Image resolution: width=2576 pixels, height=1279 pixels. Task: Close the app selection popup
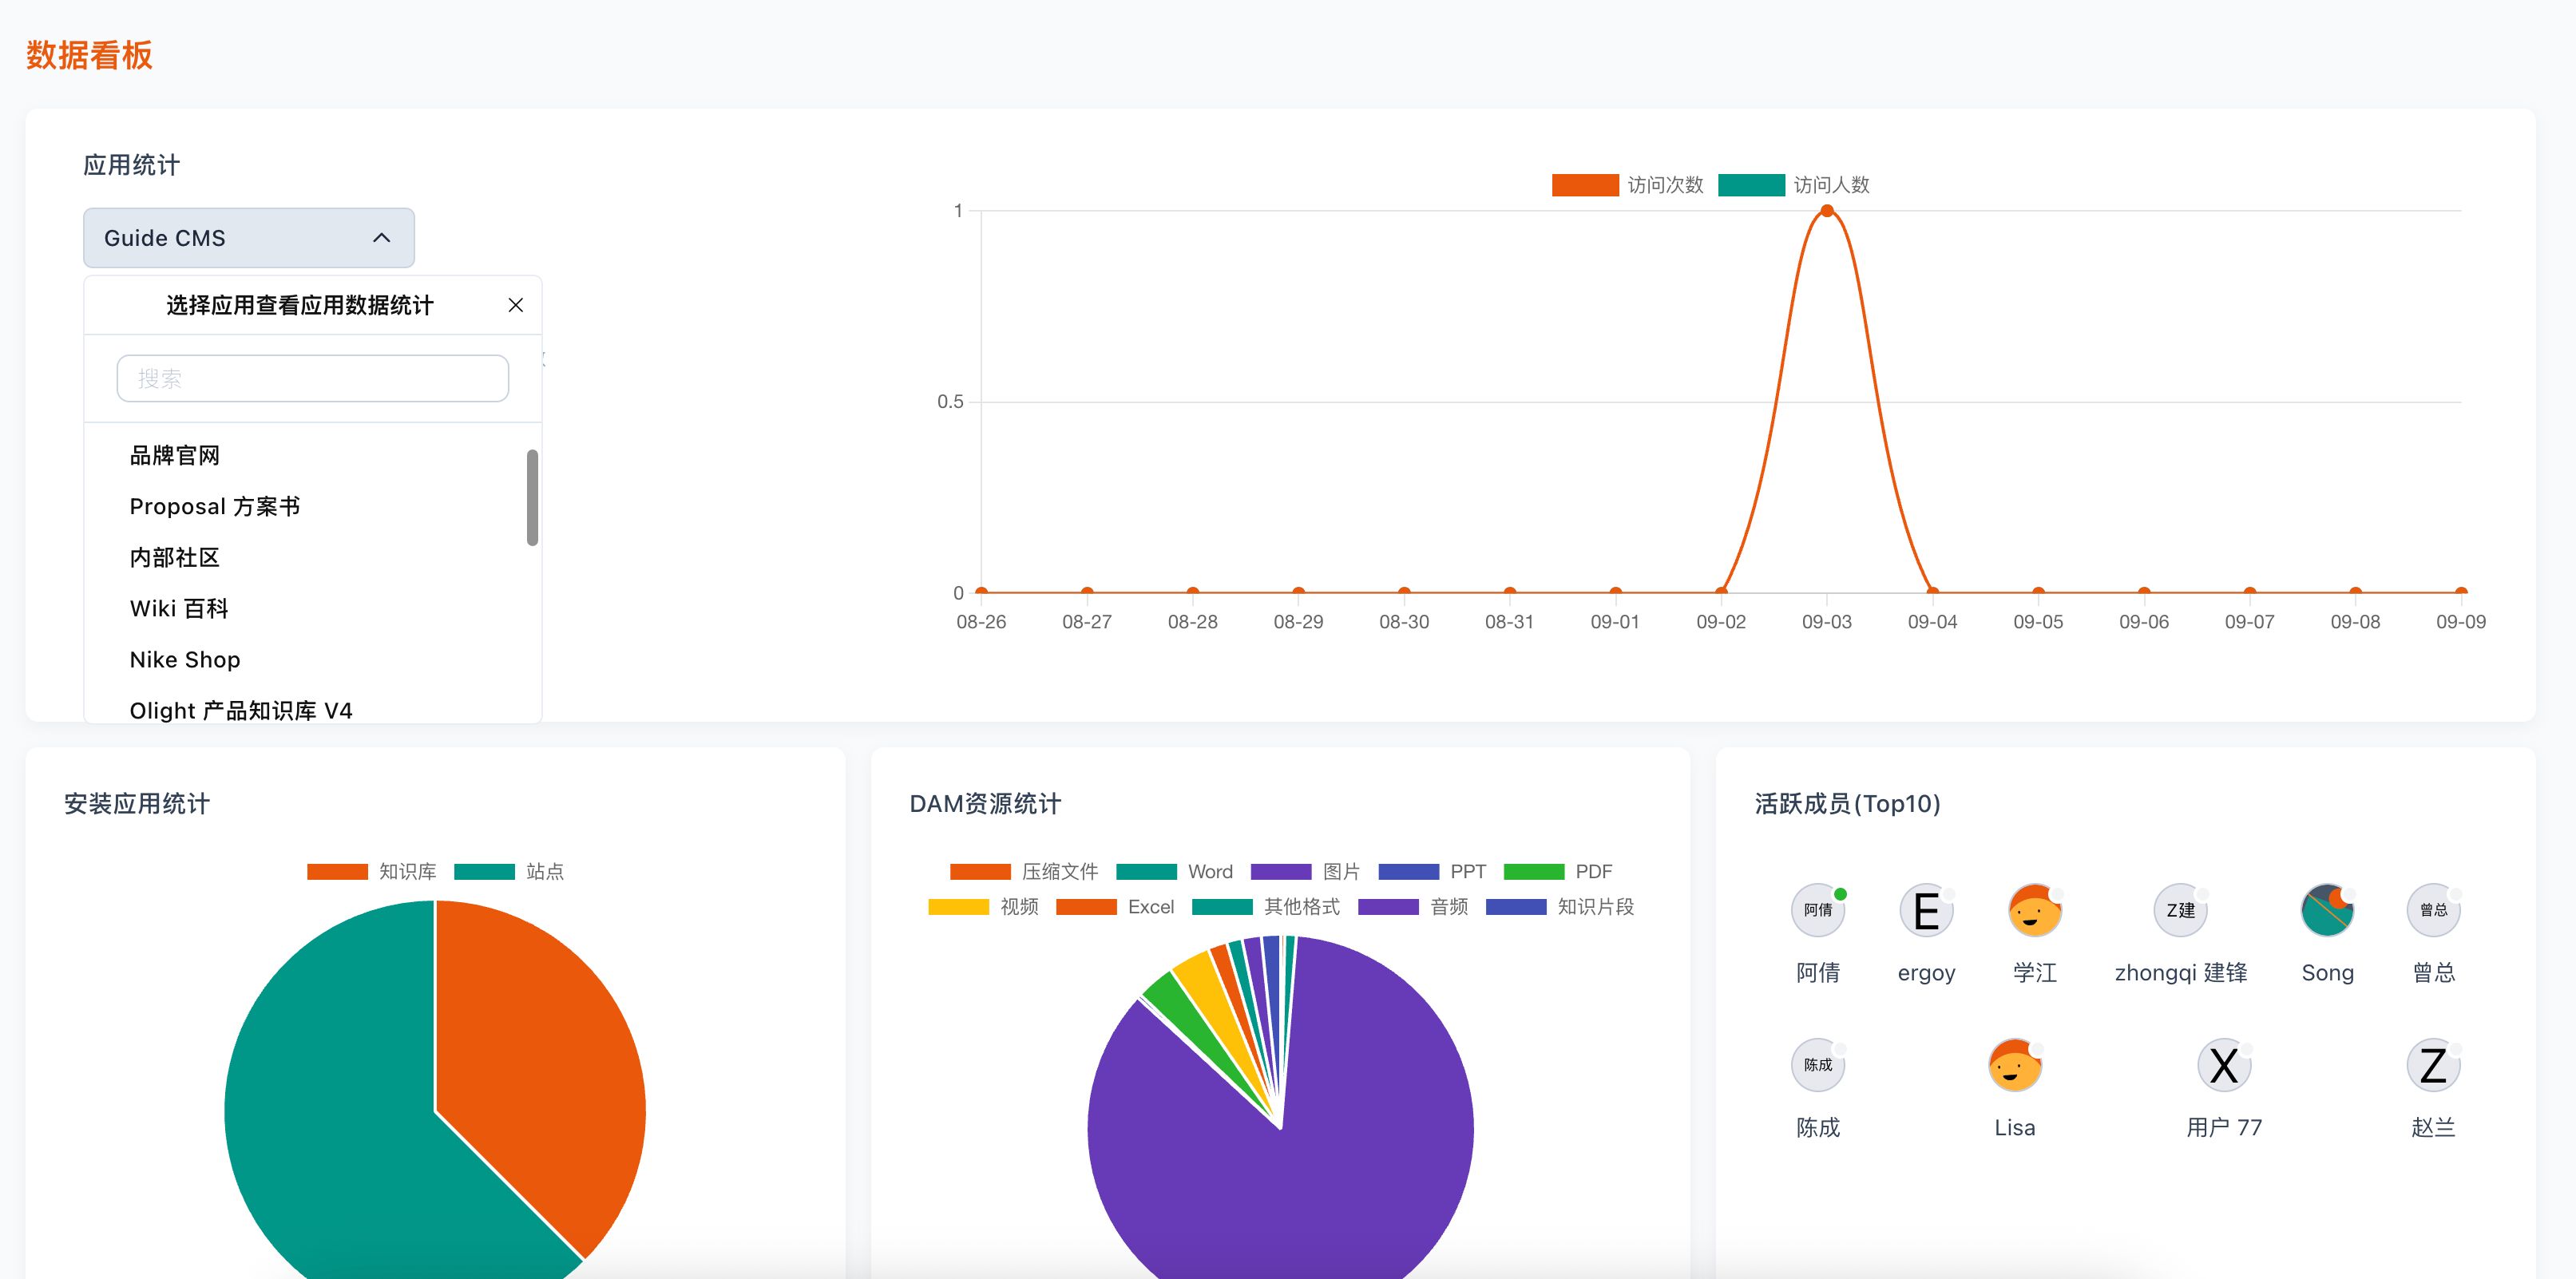515,305
